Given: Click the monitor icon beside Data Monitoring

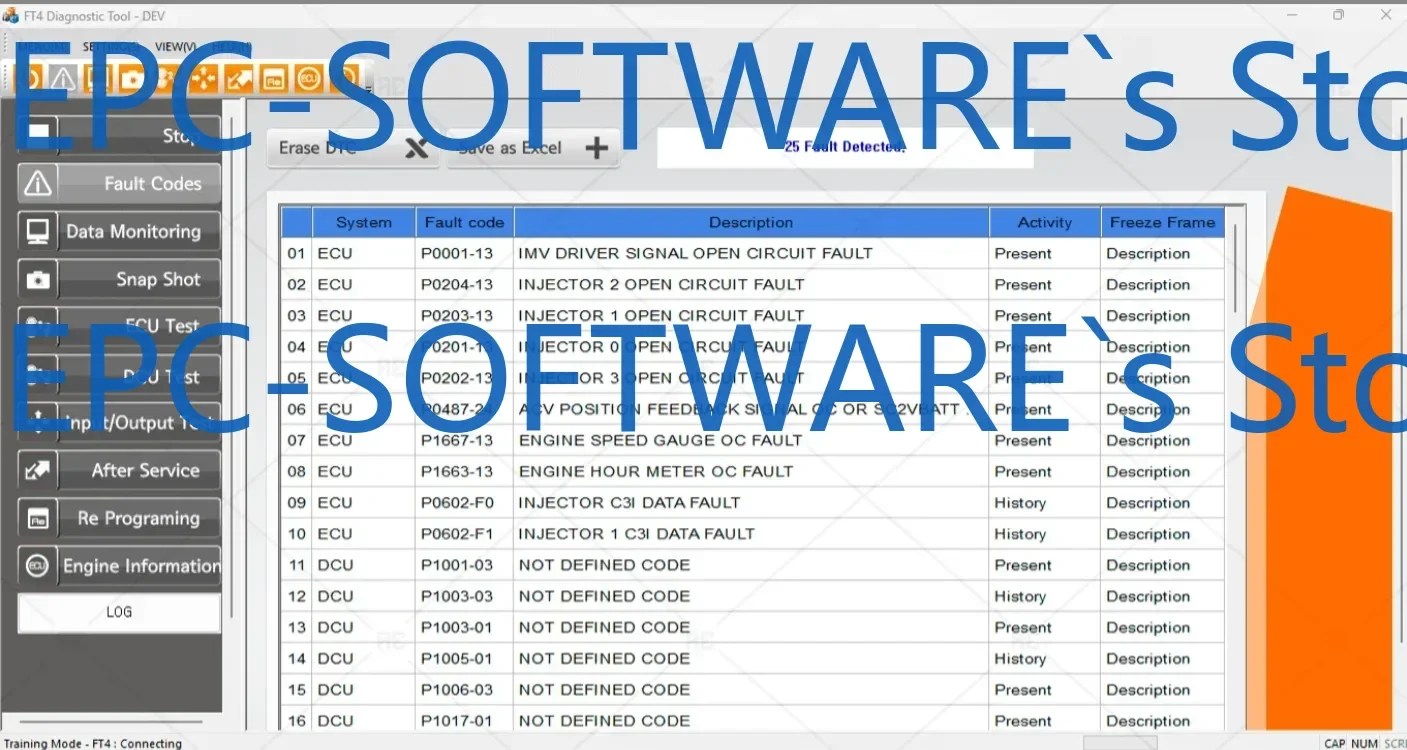Looking at the screenshot, I should click(38, 231).
